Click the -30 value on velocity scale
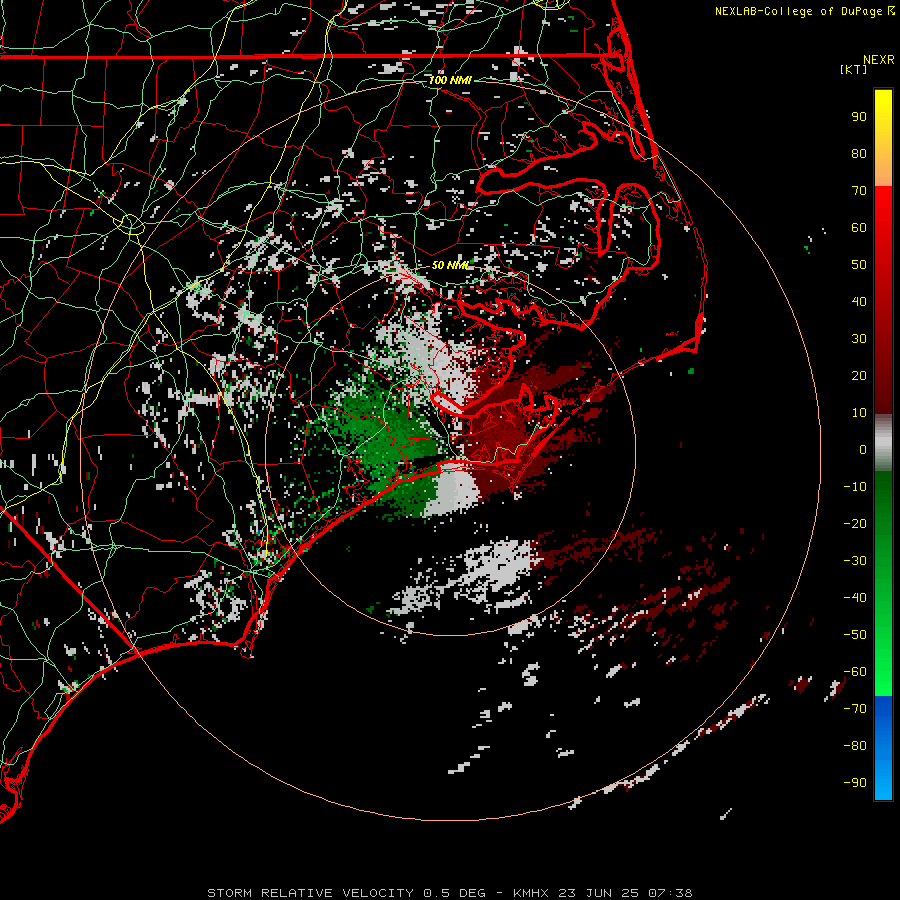 coord(855,561)
